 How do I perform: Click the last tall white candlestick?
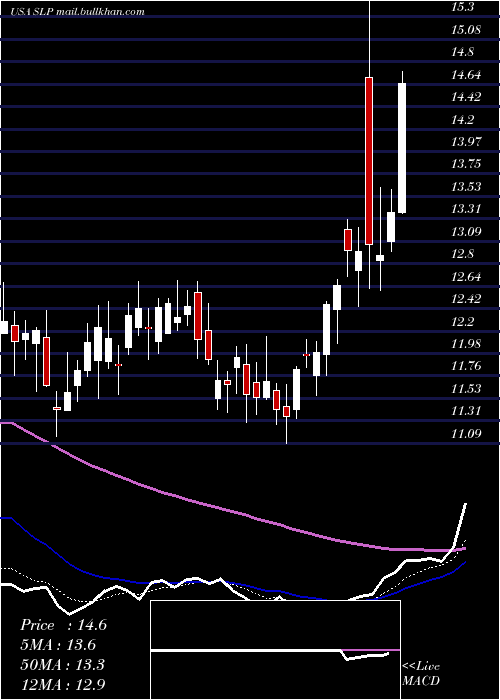[x=402, y=148]
